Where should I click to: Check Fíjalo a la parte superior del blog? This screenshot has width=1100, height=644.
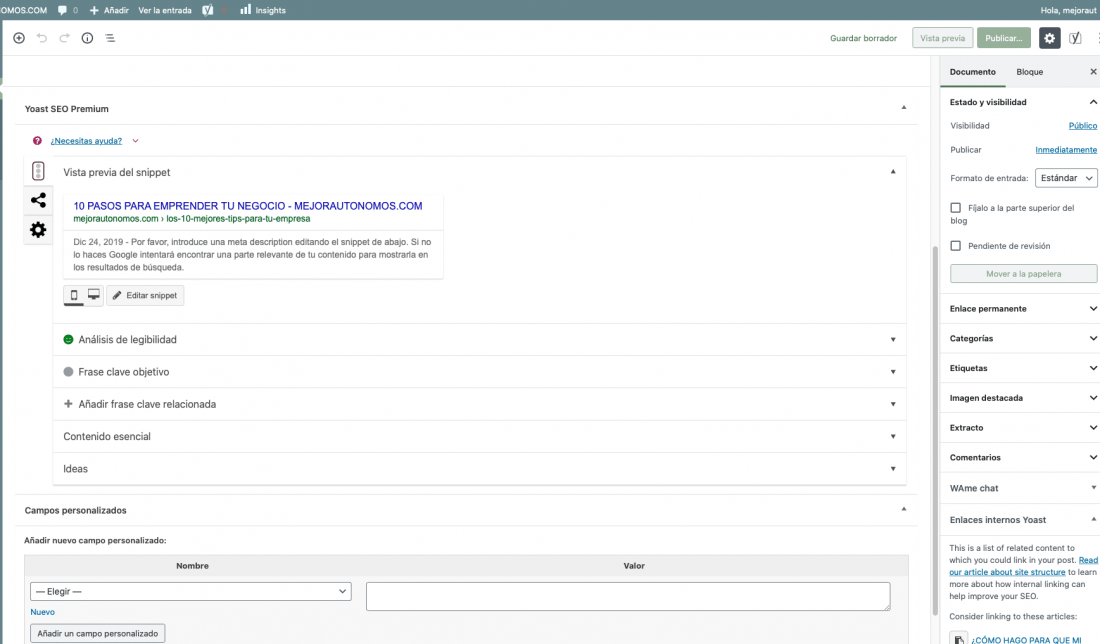click(x=955, y=208)
